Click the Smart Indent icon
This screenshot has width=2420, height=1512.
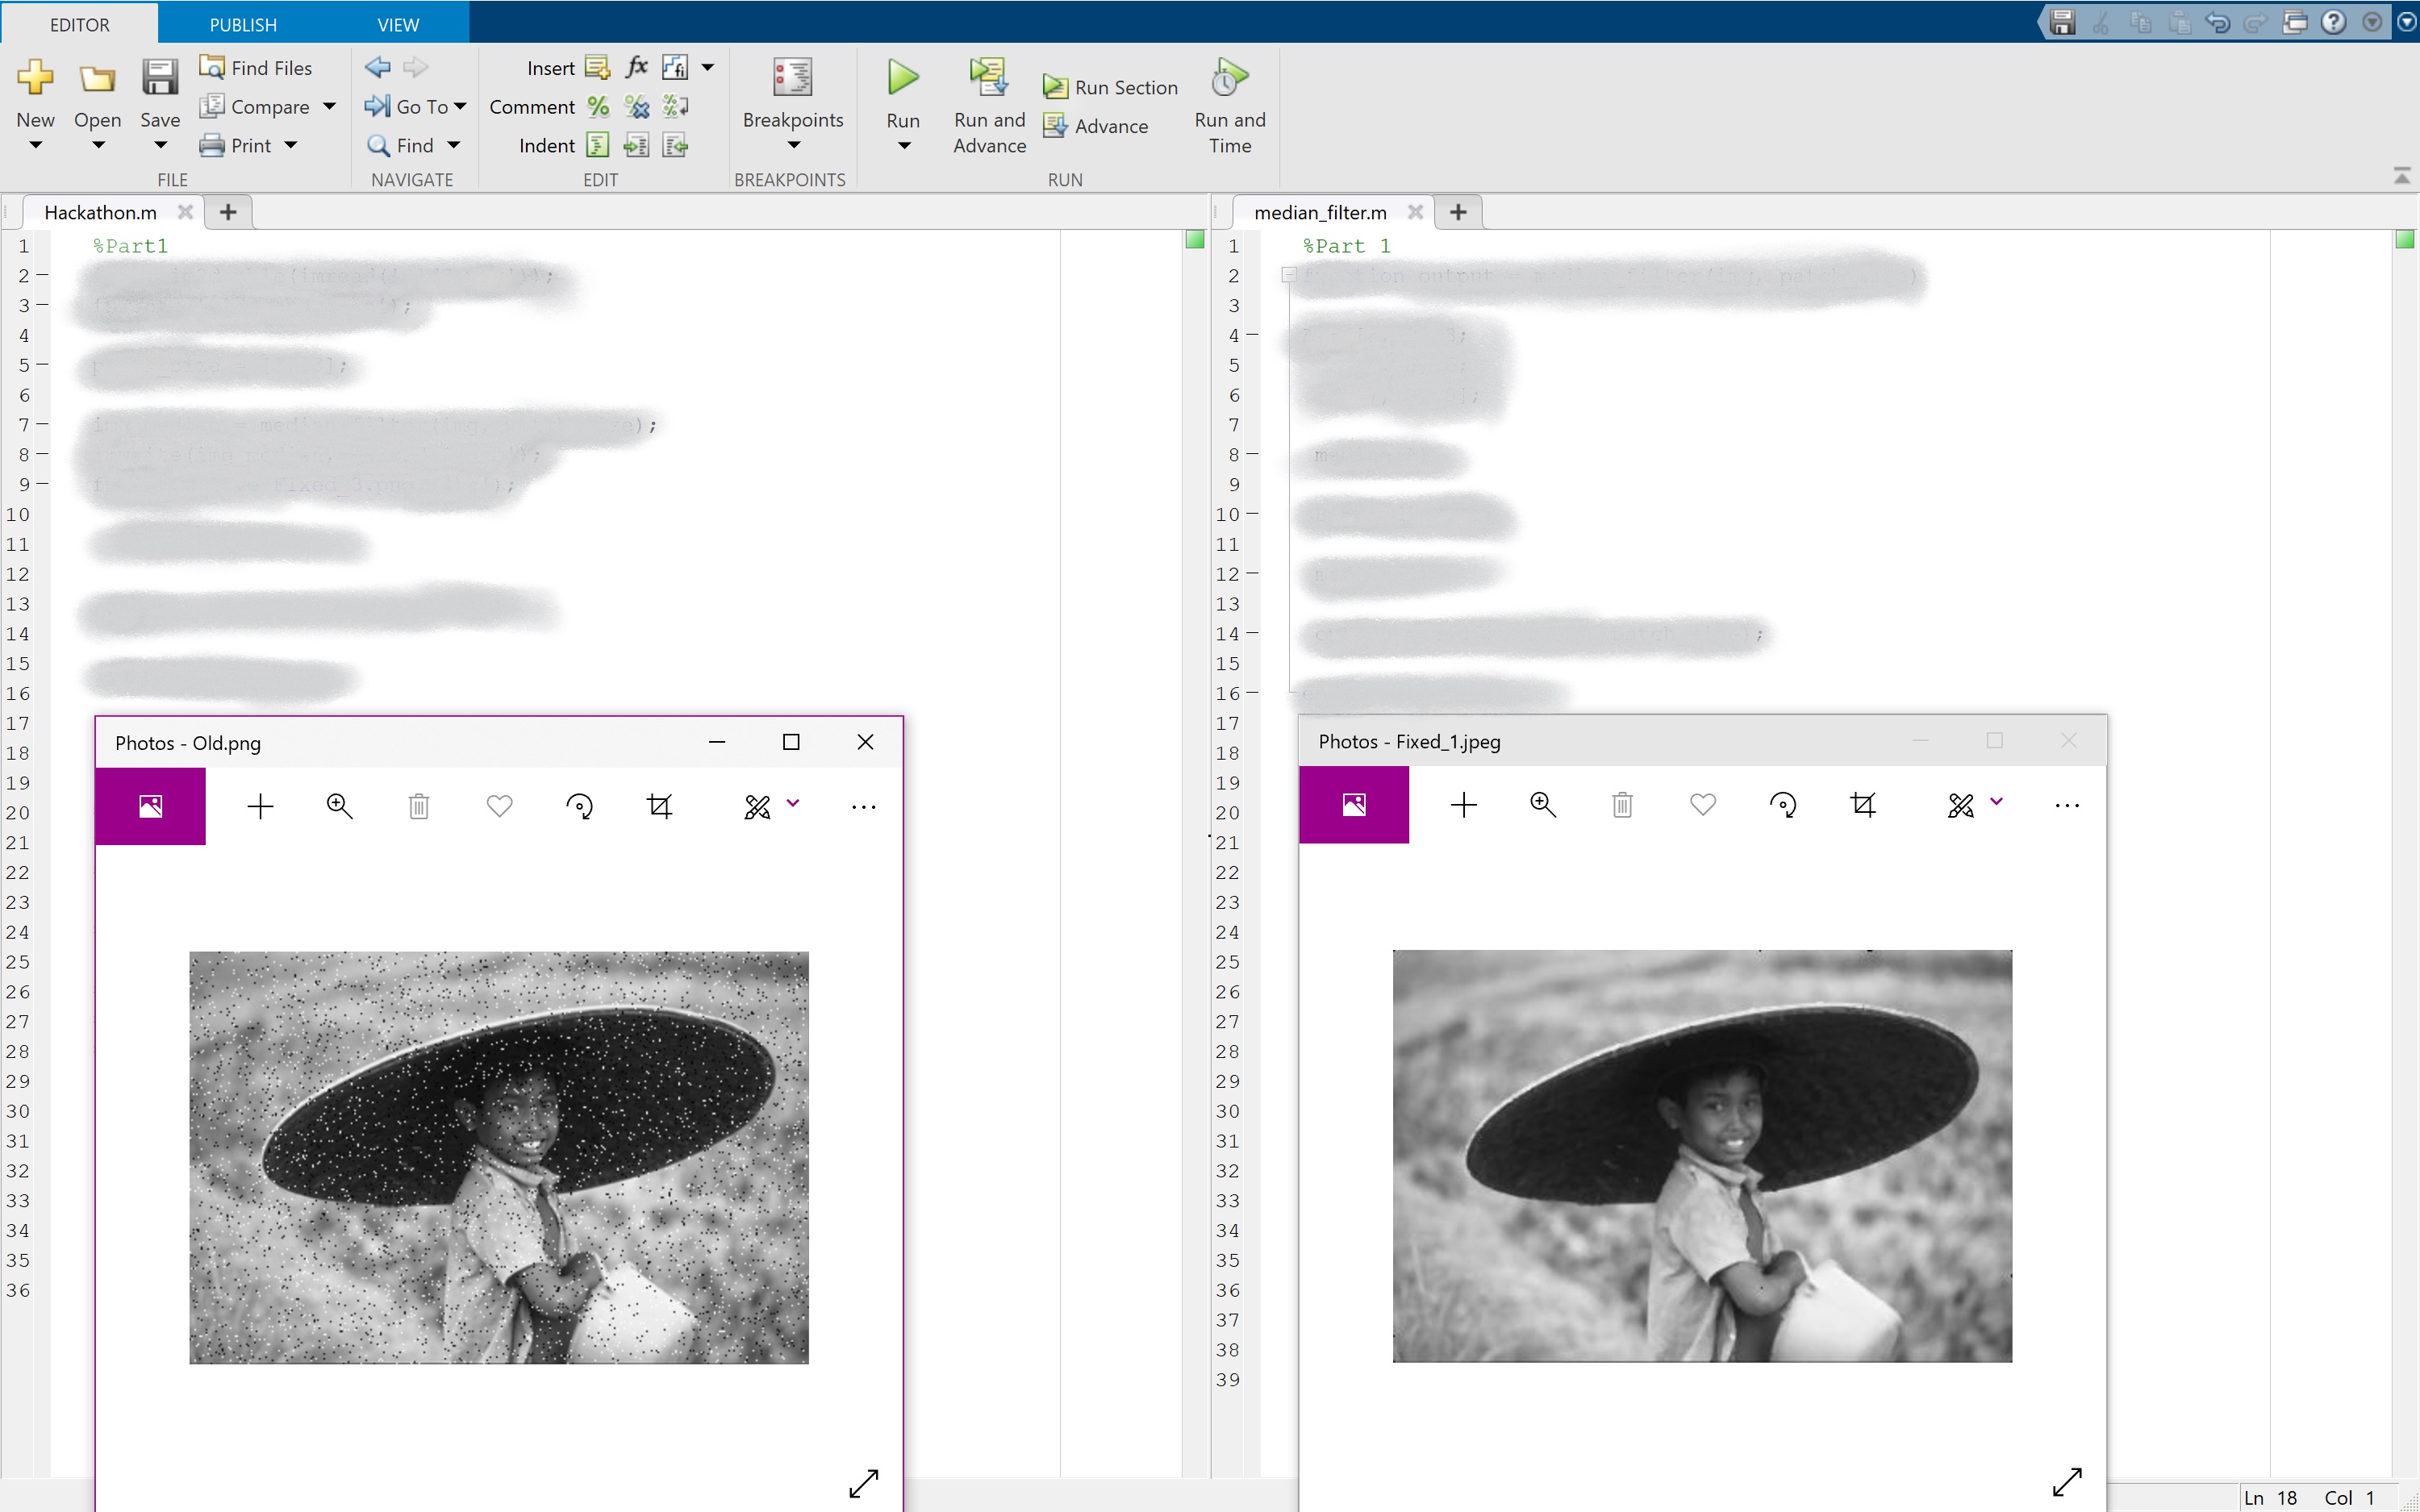pos(597,146)
